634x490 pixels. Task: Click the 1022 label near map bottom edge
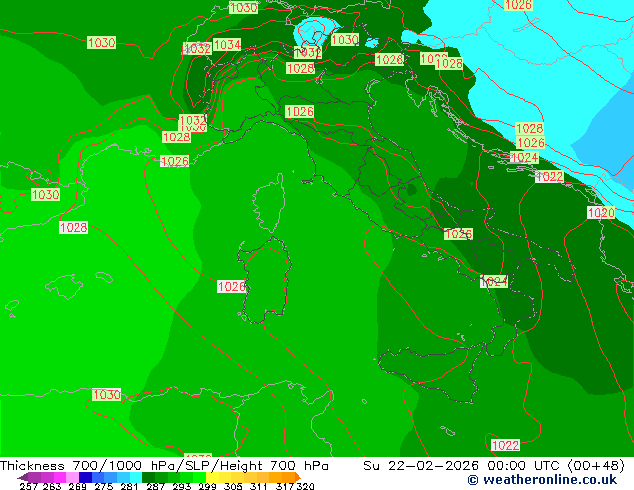coord(505,445)
